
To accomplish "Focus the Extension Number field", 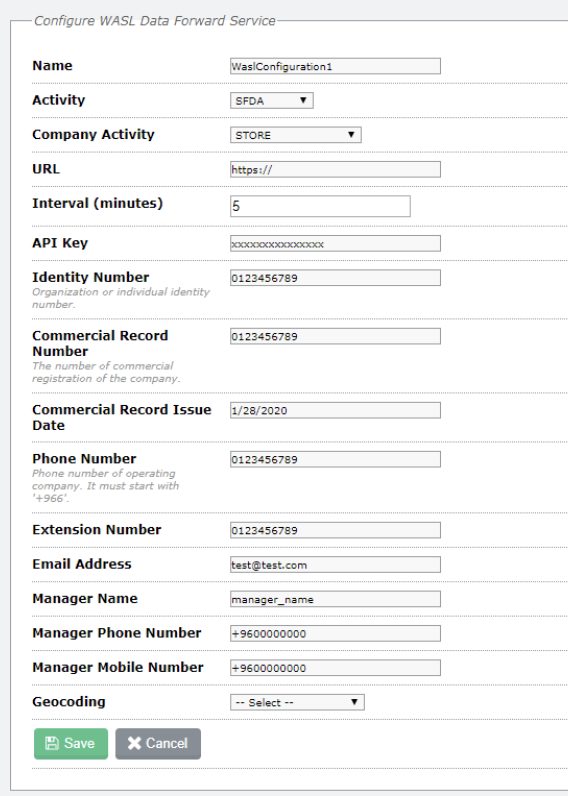I will coord(335,530).
